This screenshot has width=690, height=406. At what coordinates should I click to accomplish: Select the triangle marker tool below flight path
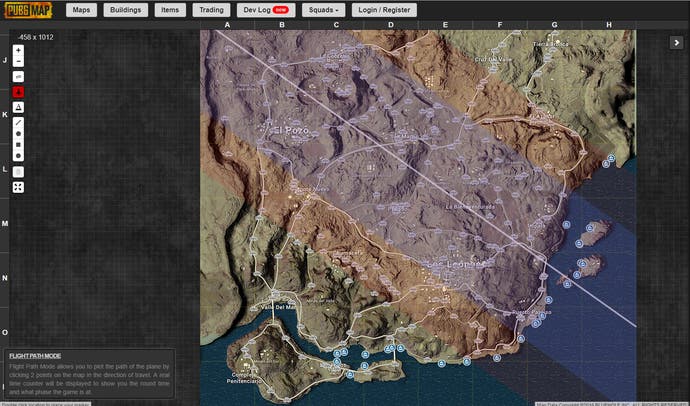pyautogui.click(x=18, y=107)
